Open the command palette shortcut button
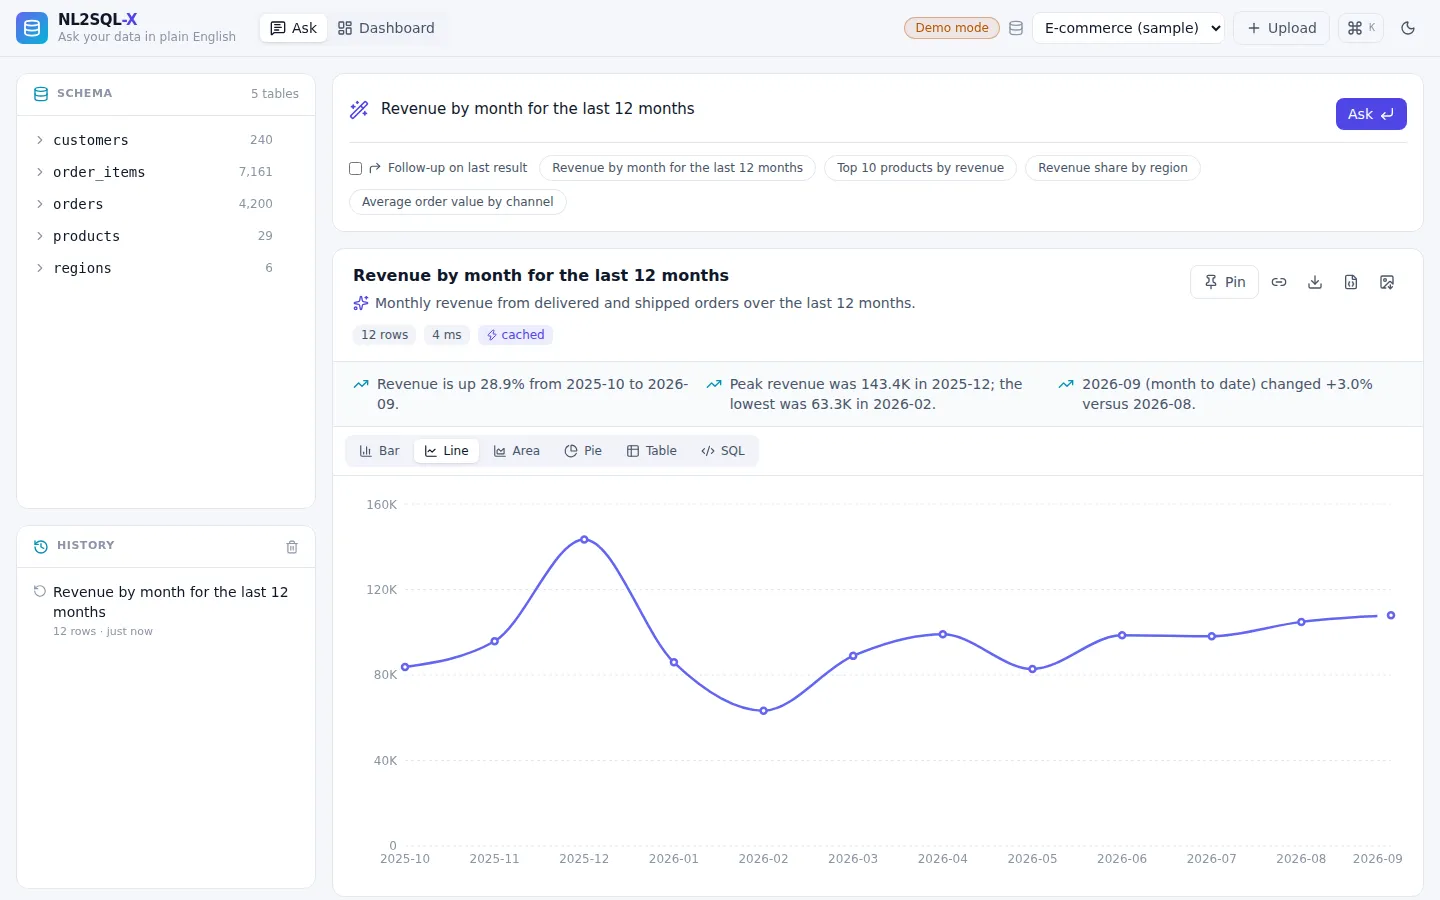The width and height of the screenshot is (1440, 900). click(x=1361, y=28)
